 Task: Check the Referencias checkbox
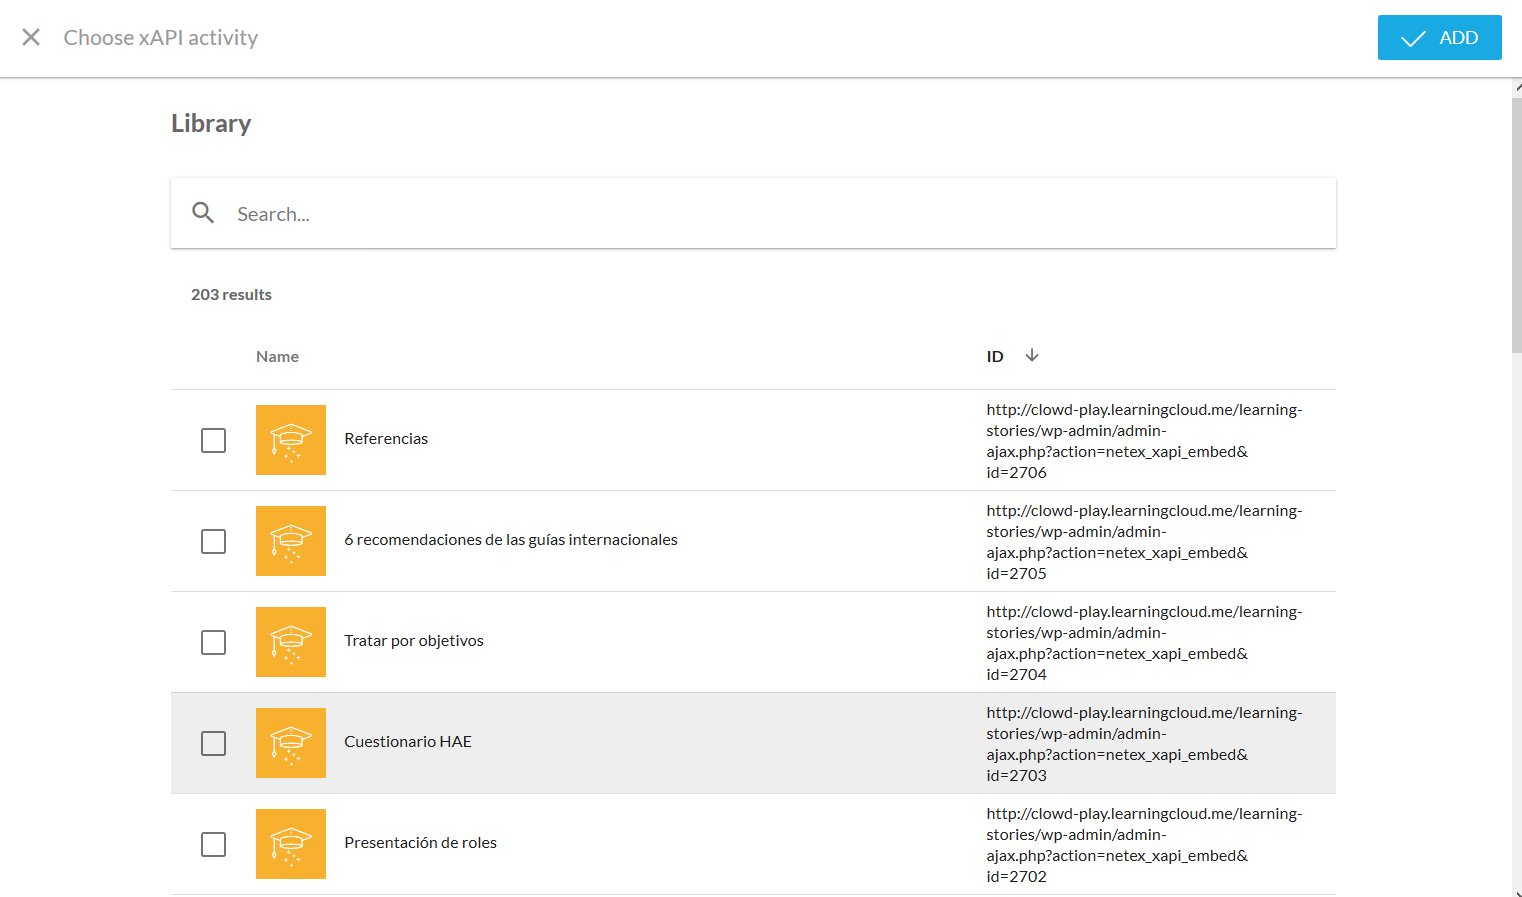point(213,440)
